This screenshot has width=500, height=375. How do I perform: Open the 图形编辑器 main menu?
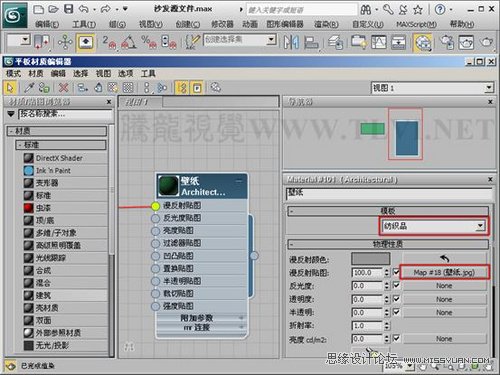point(285,24)
